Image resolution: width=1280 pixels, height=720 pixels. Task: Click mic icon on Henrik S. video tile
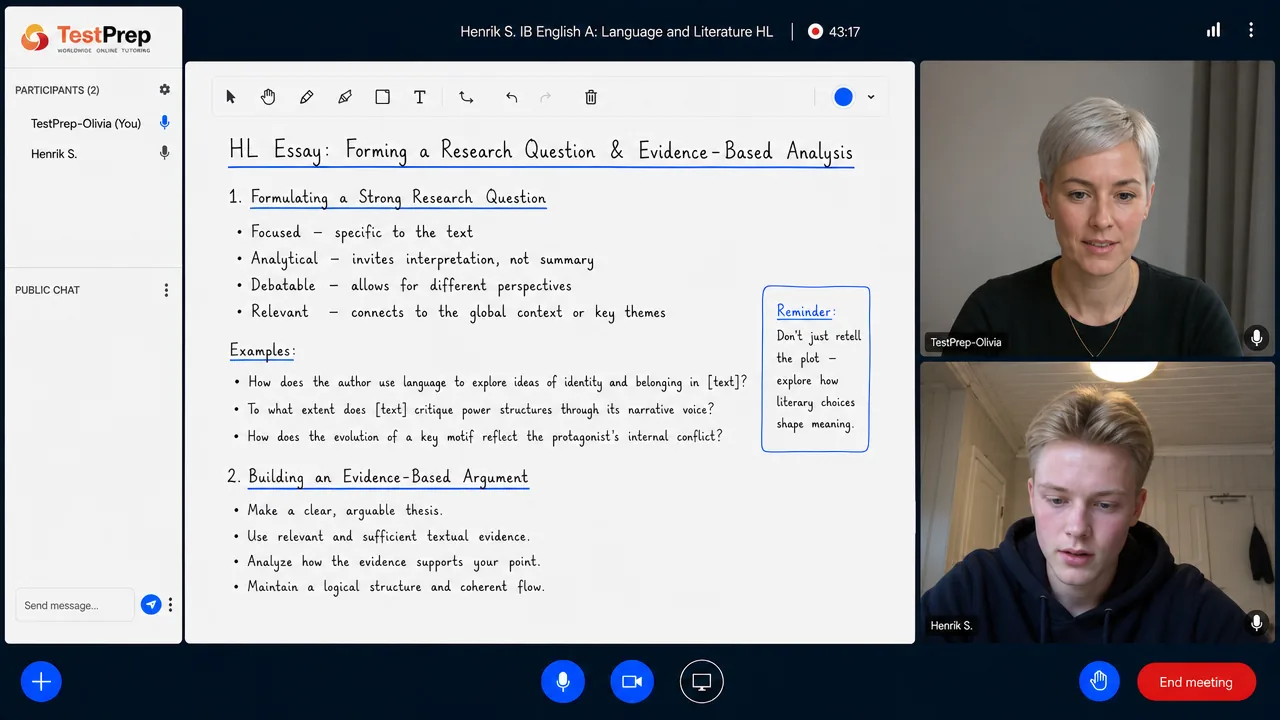click(x=1257, y=623)
